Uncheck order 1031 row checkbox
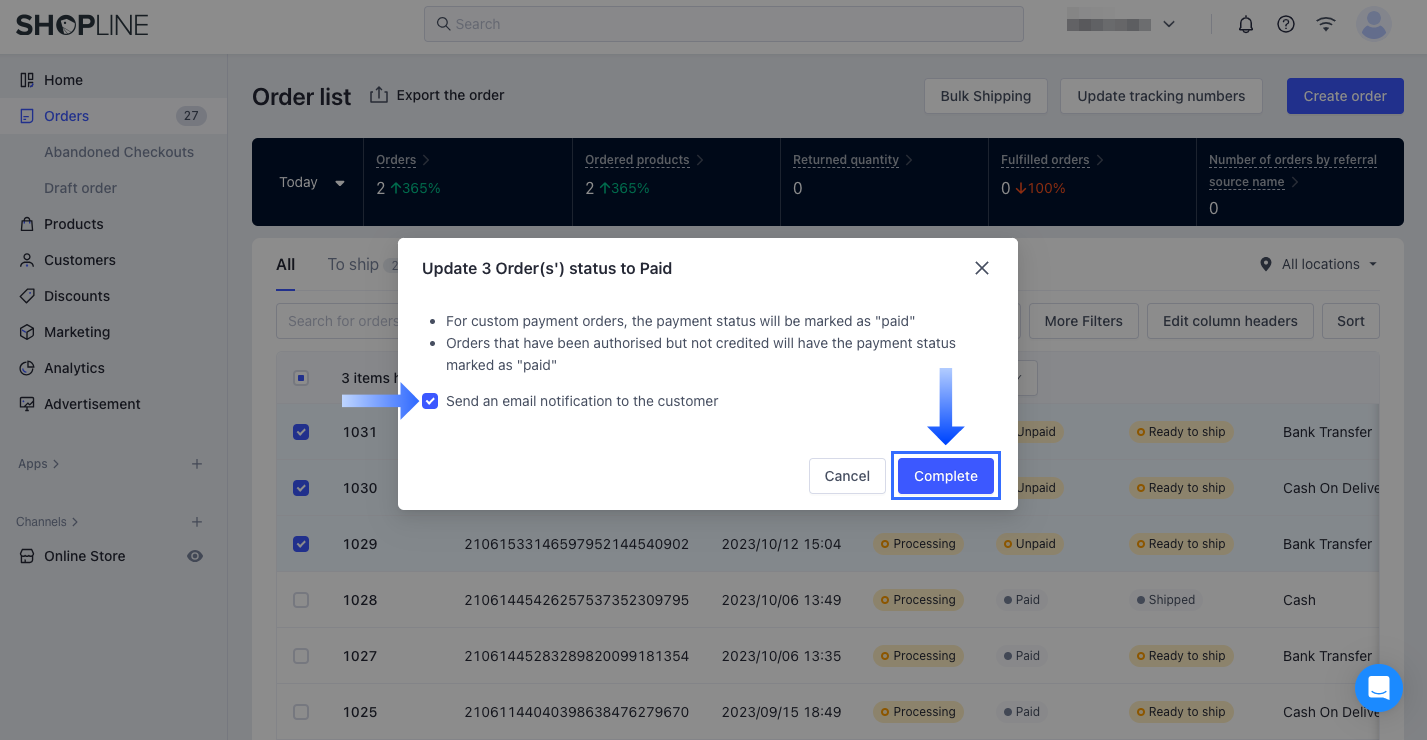 [x=301, y=432]
